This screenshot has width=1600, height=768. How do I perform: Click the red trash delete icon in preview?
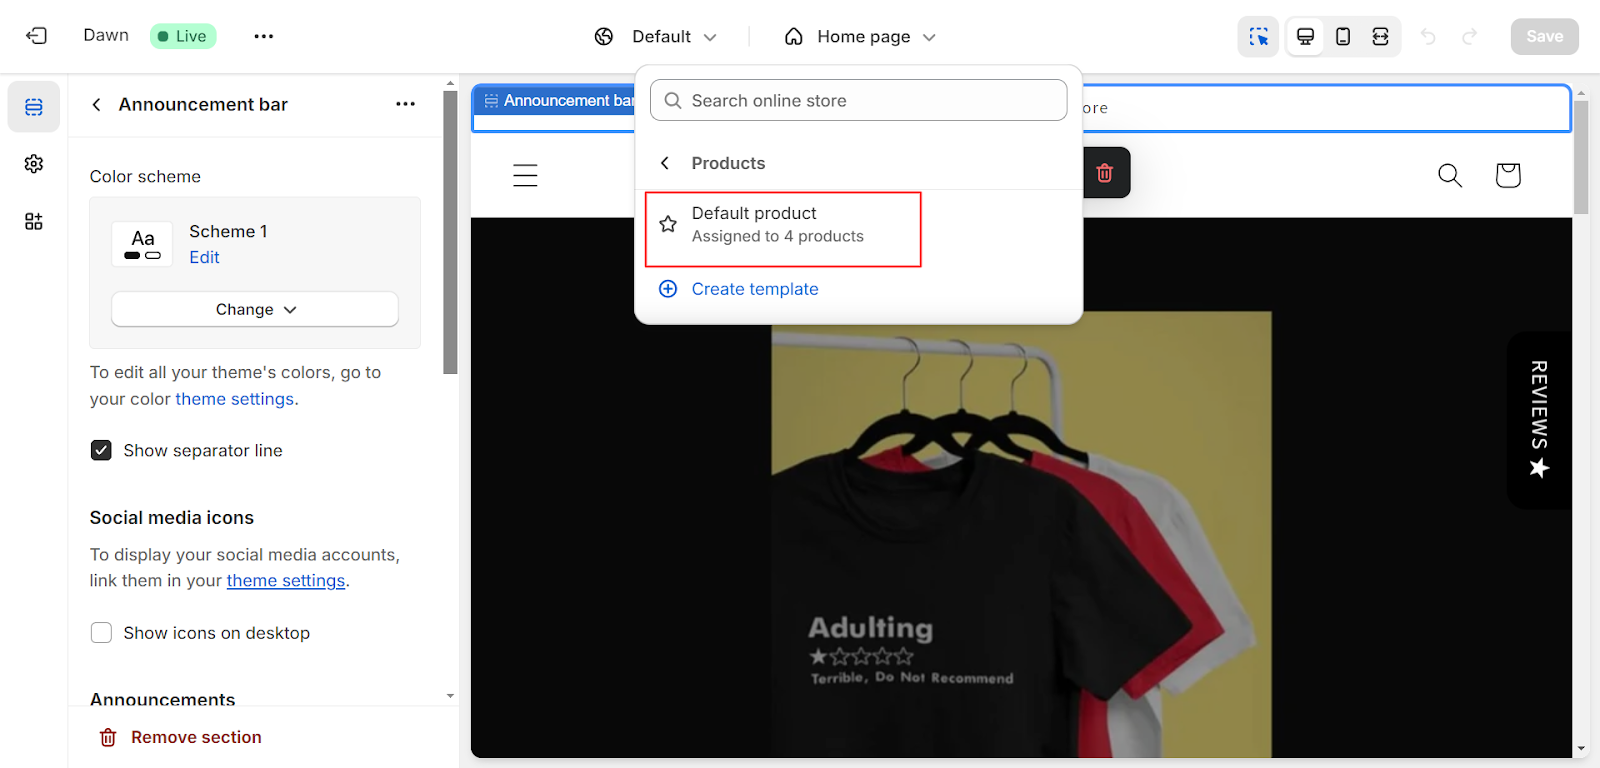pos(1105,173)
